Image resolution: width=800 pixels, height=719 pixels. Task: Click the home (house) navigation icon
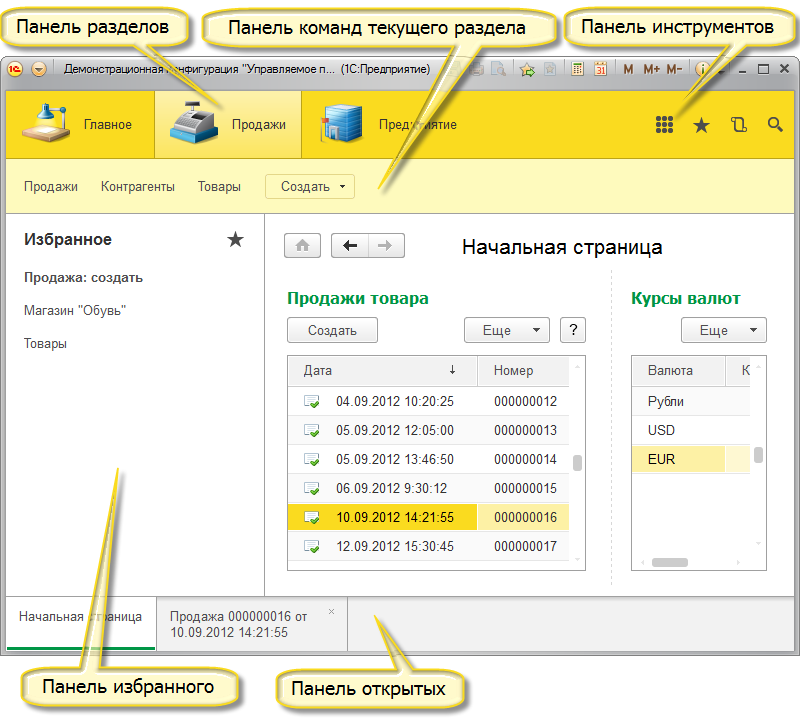coord(302,245)
